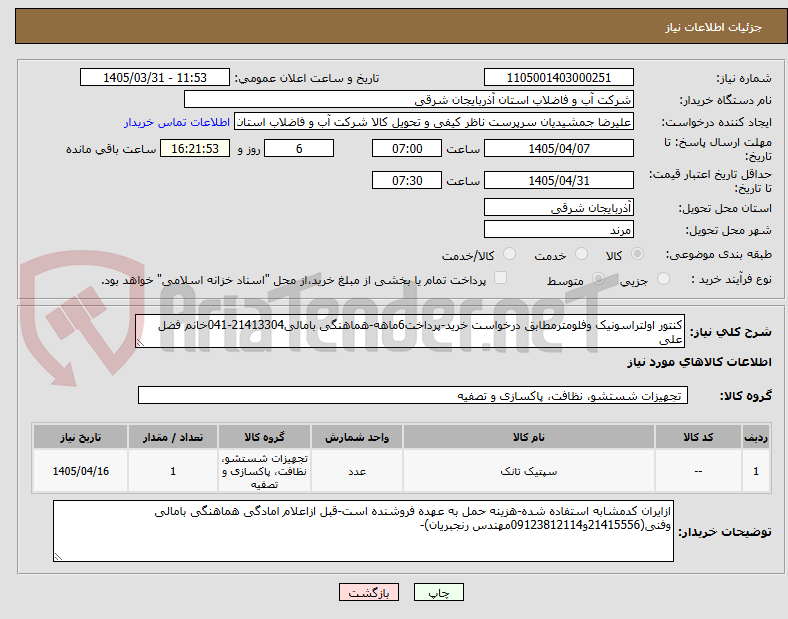Viewport: 788px width, 619px height.
Task: Click the remaining days field showing 6
Action: tap(299, 149)
